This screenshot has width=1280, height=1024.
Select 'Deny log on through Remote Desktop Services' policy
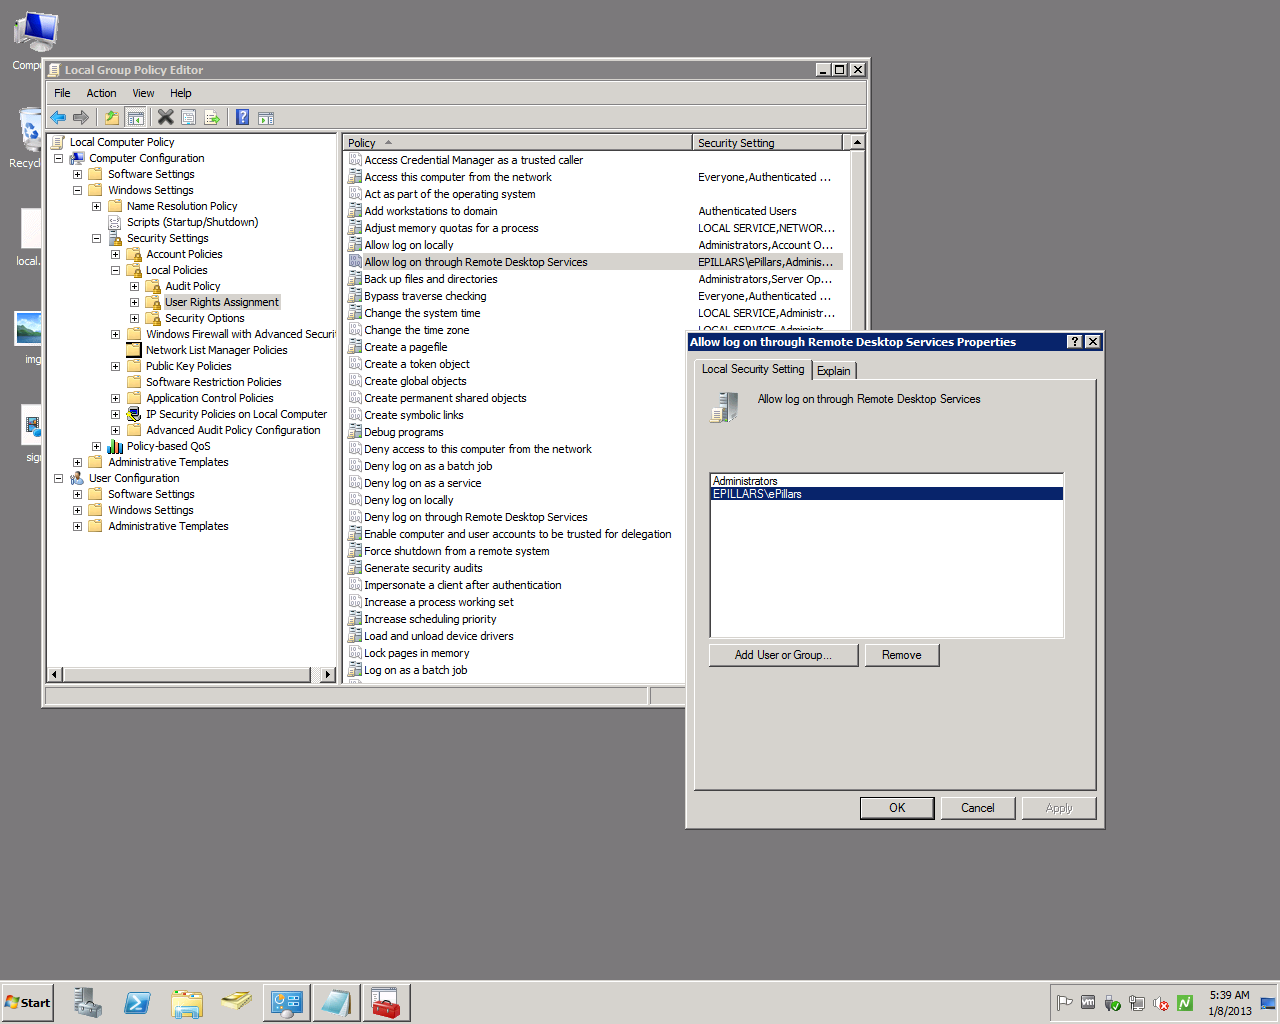tap(476, 517)
